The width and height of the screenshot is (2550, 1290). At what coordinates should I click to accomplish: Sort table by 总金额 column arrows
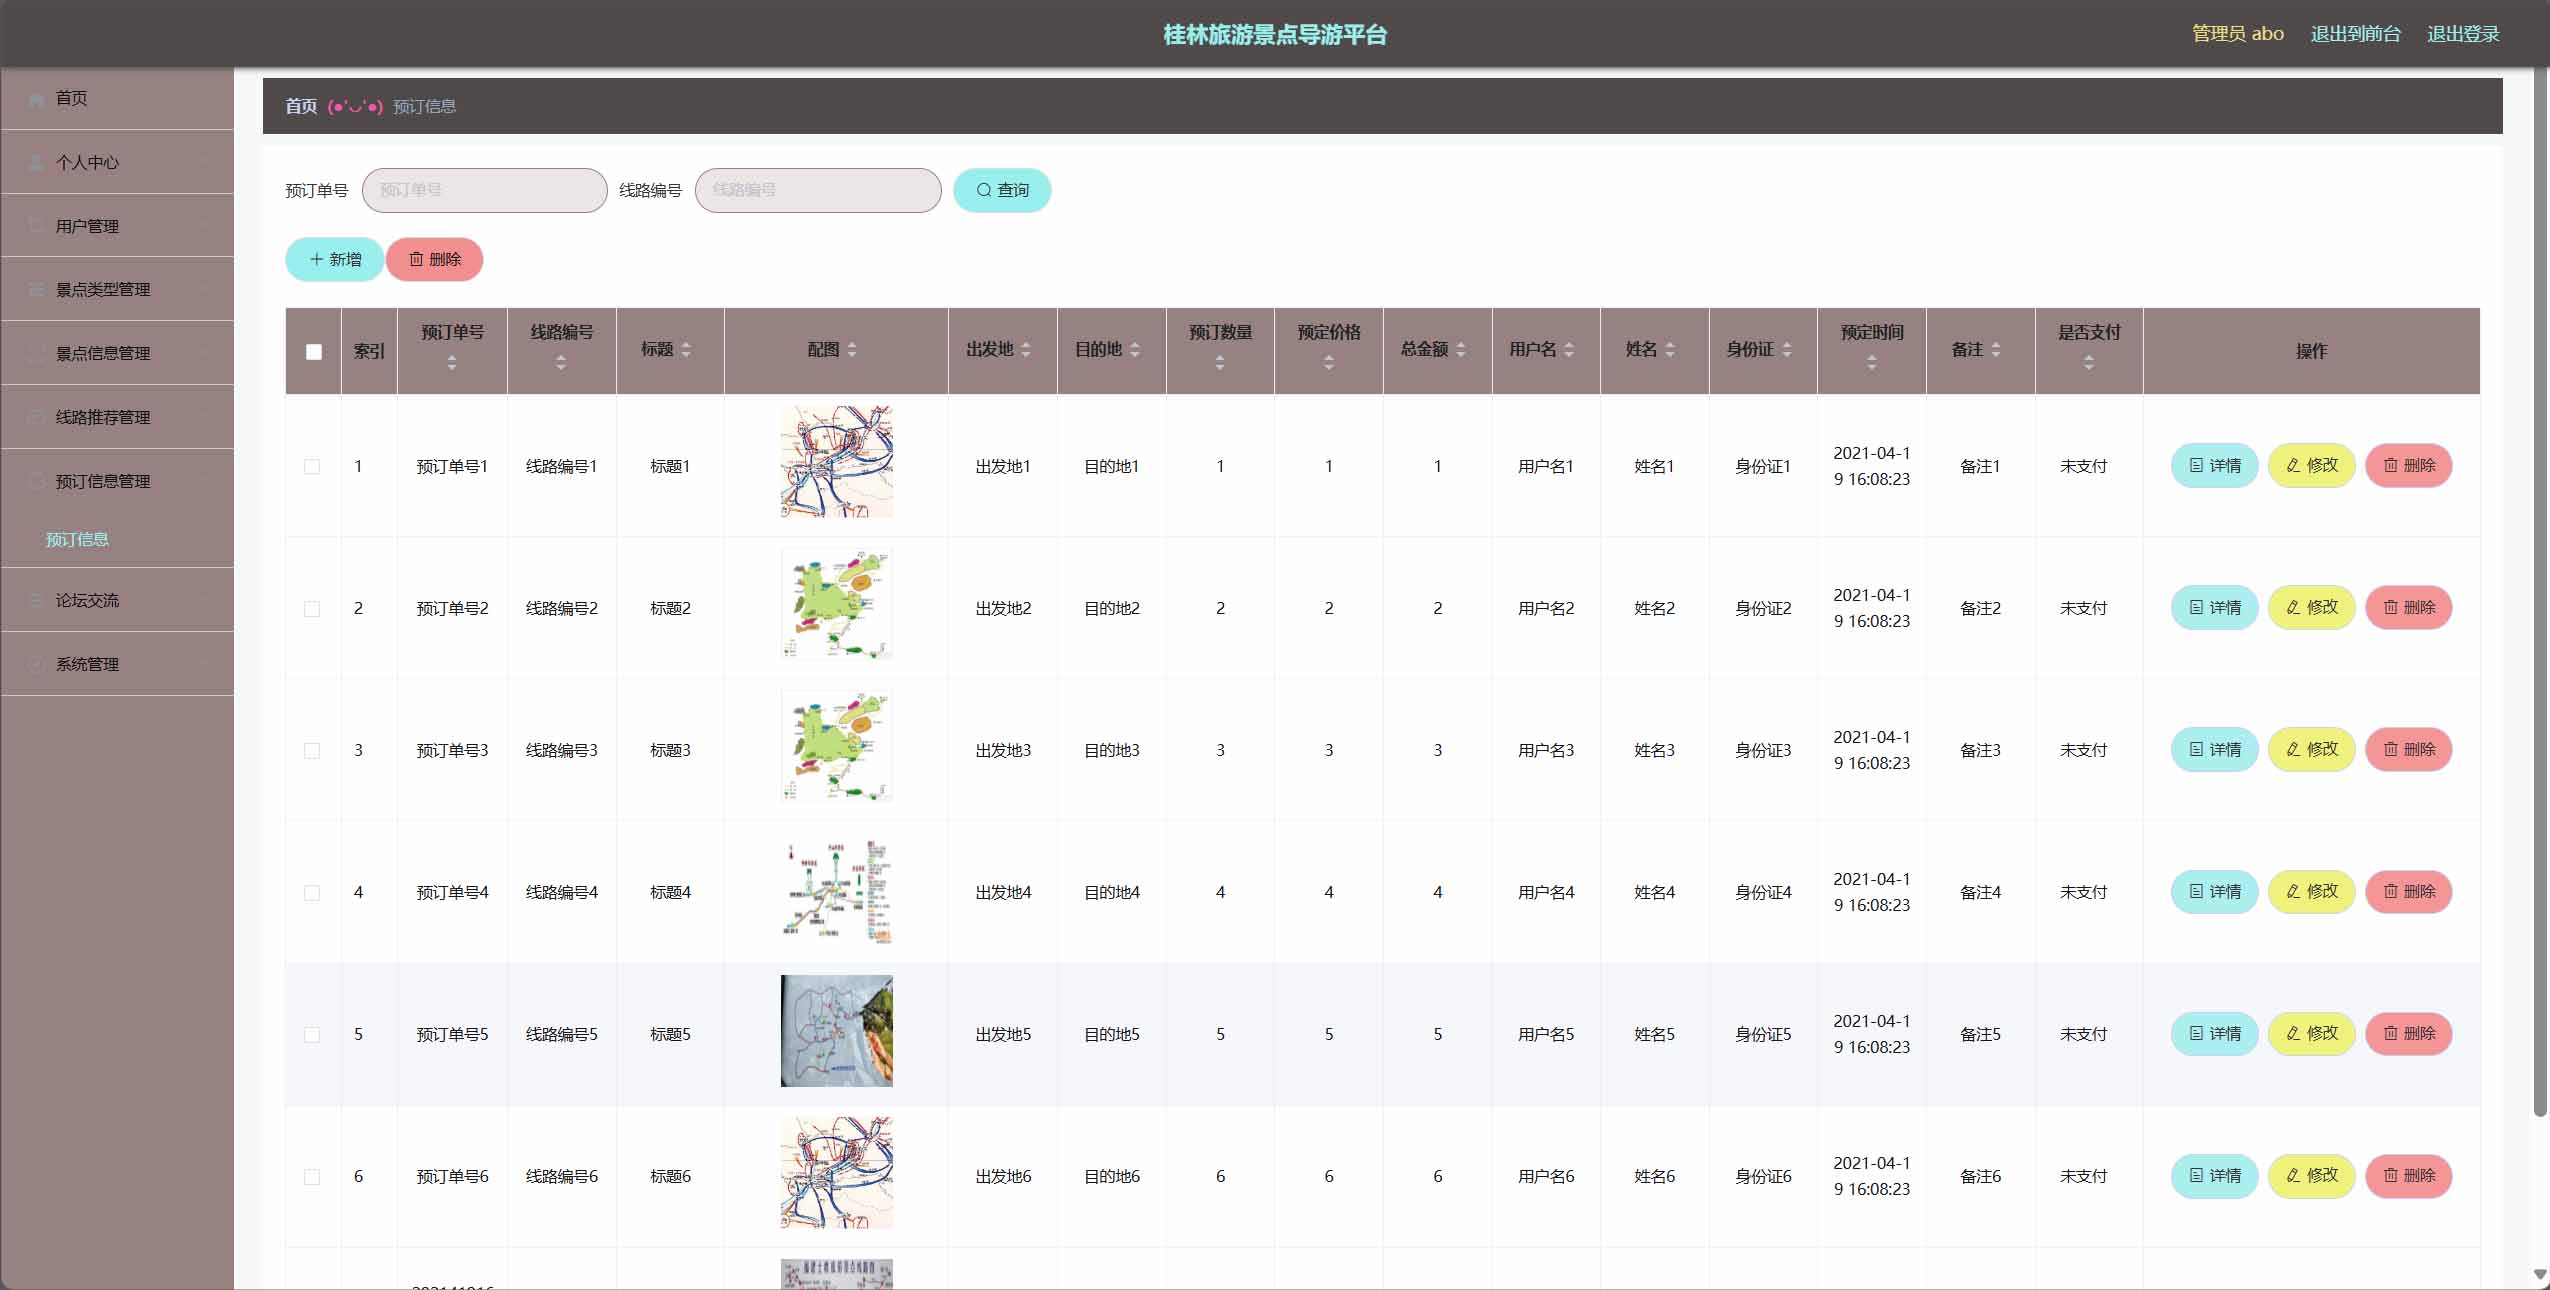[1461, 350]
